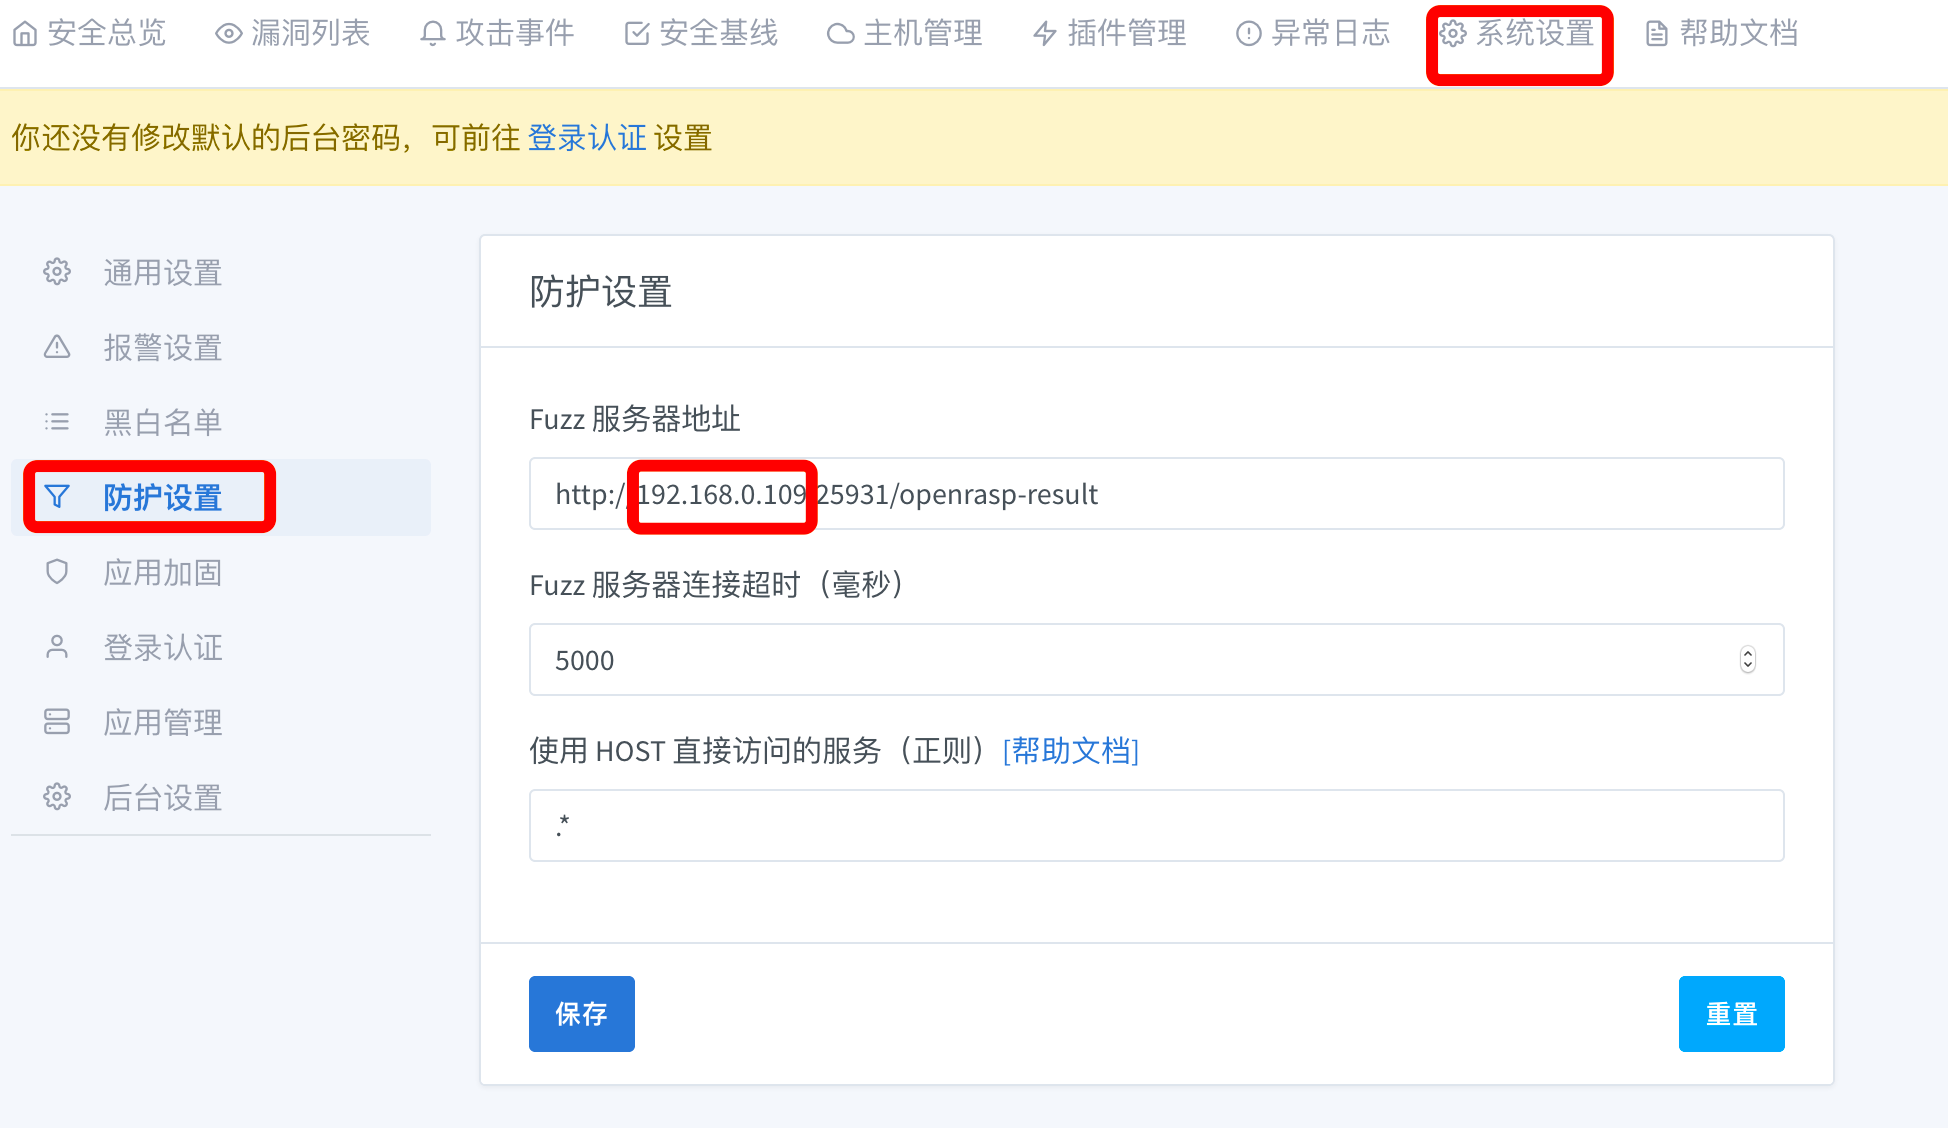1948x1128 pixels.
Task: Click the lightning icon beside 插件管理
Action: 1045,34
